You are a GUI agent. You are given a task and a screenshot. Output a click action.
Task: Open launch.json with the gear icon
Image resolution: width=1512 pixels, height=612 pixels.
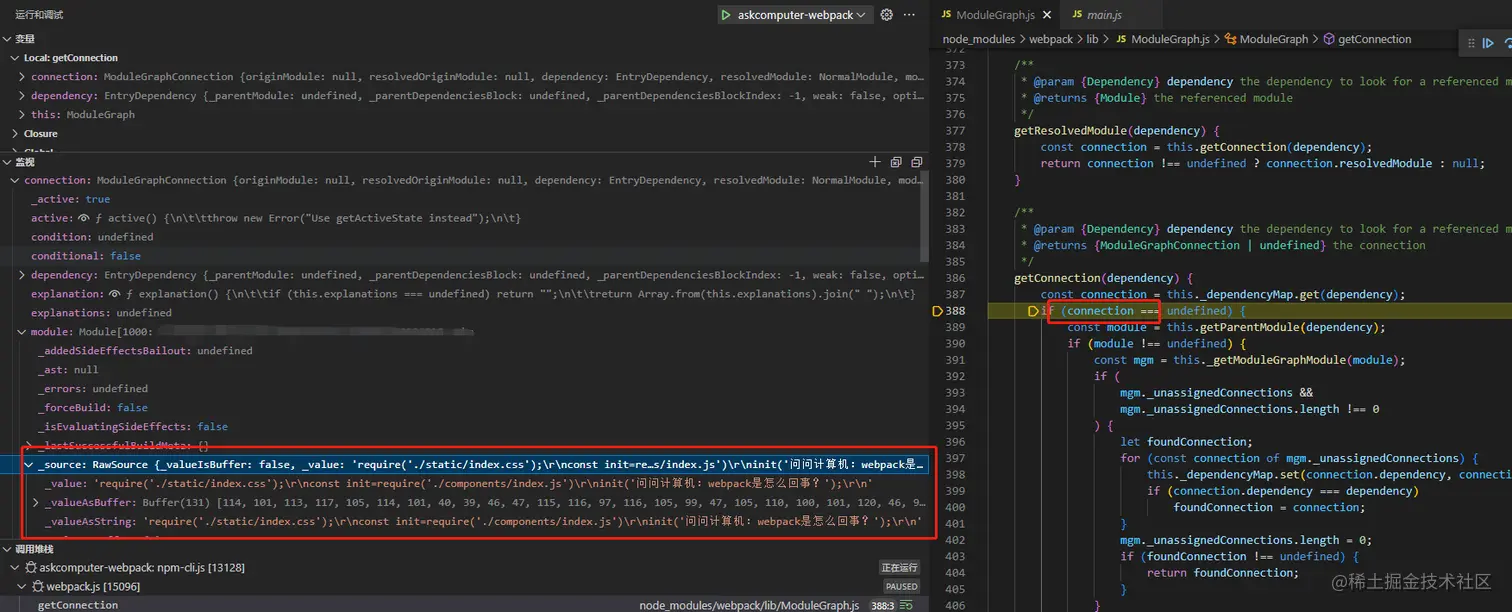tap(886, 15)
